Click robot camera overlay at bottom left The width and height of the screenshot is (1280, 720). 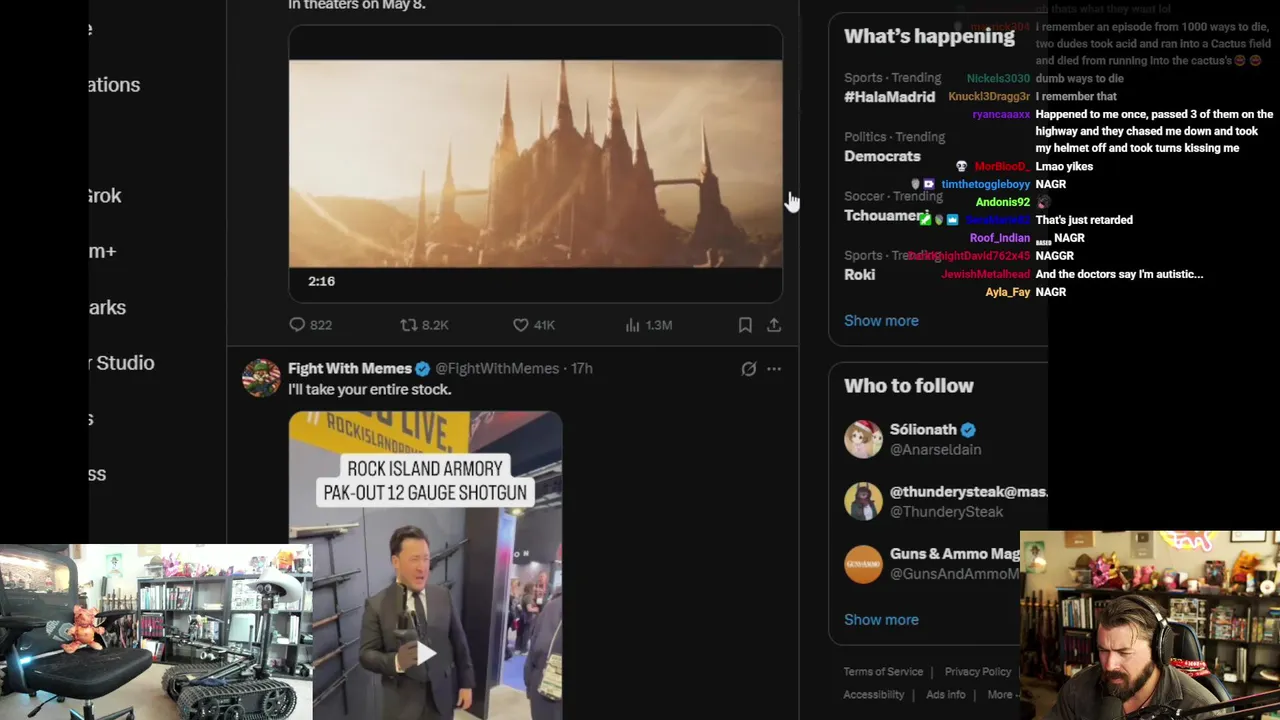156,632
